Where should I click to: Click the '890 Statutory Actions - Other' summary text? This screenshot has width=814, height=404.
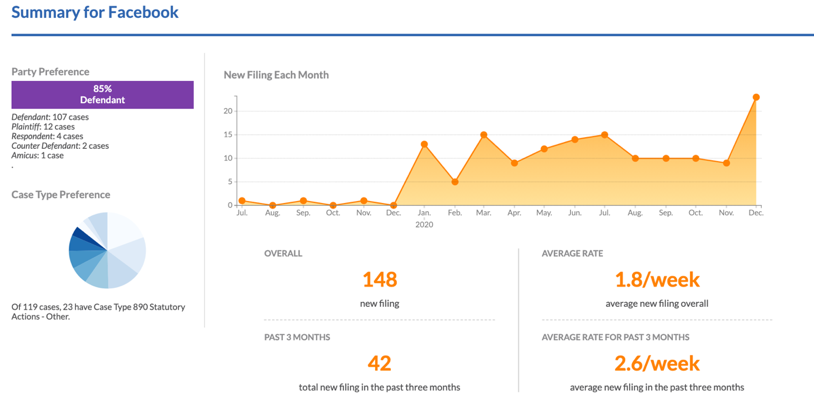[x=98, y=312]
